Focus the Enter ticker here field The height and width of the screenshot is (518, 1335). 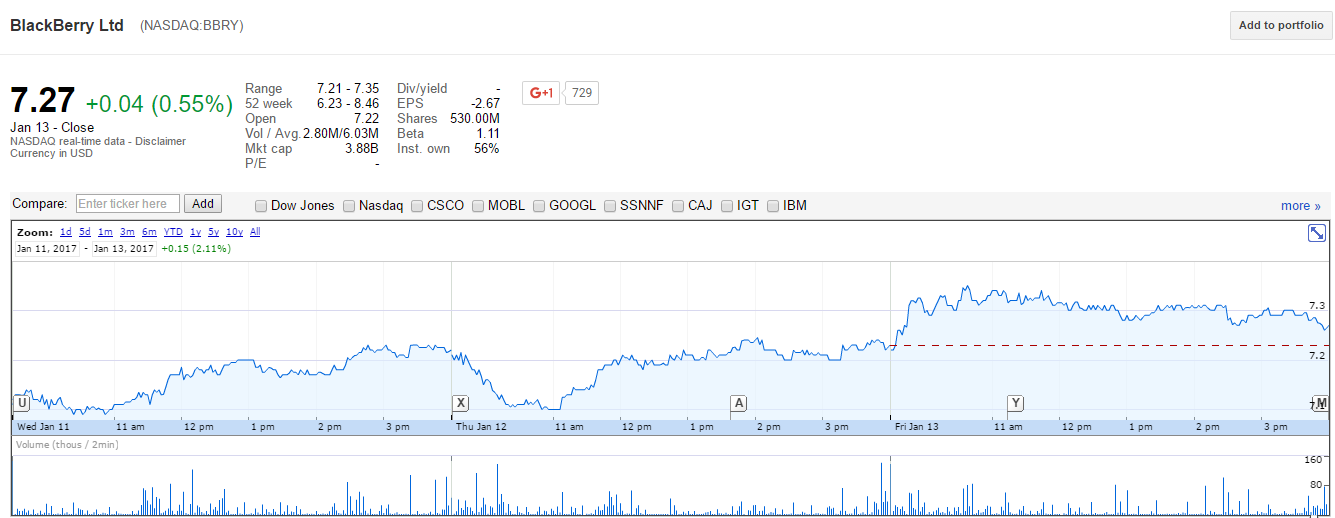point(128,204)
